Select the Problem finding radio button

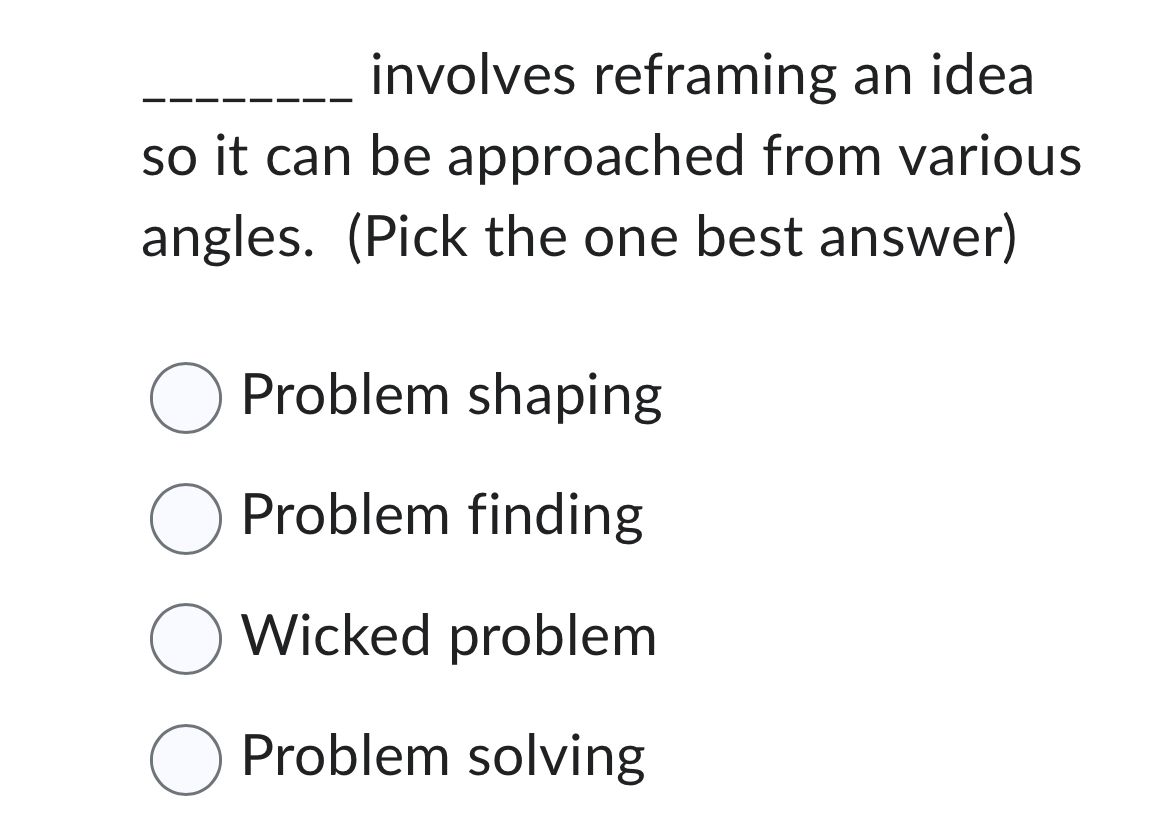tap(186, 520)
